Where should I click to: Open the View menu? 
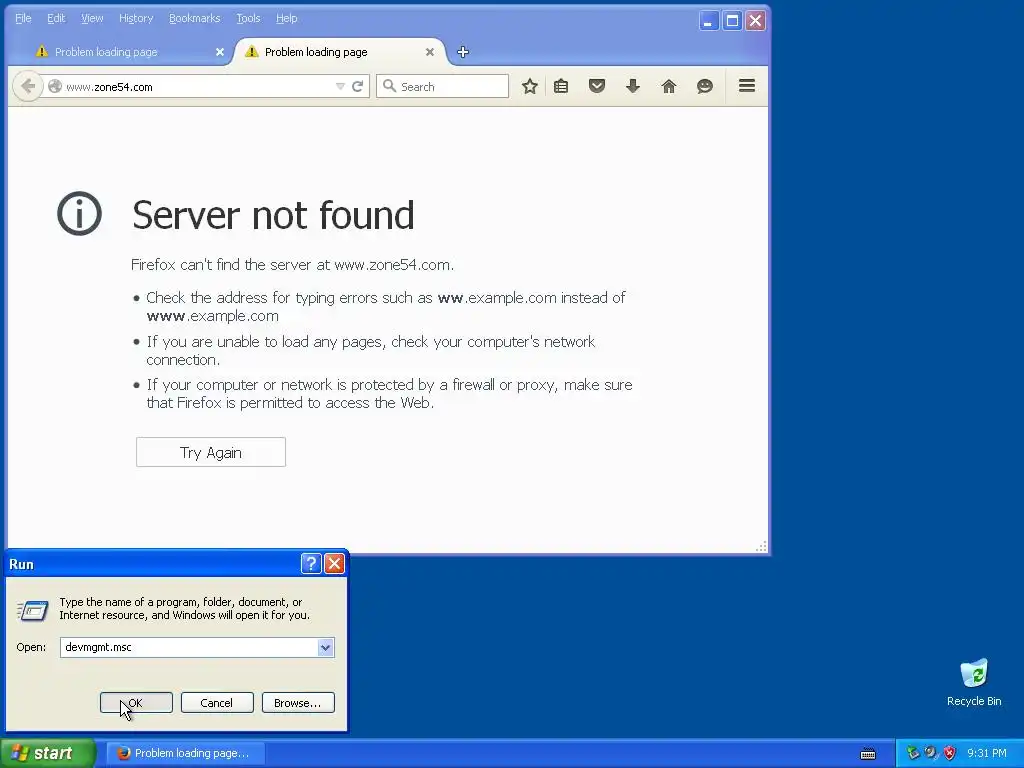[92, 18]
